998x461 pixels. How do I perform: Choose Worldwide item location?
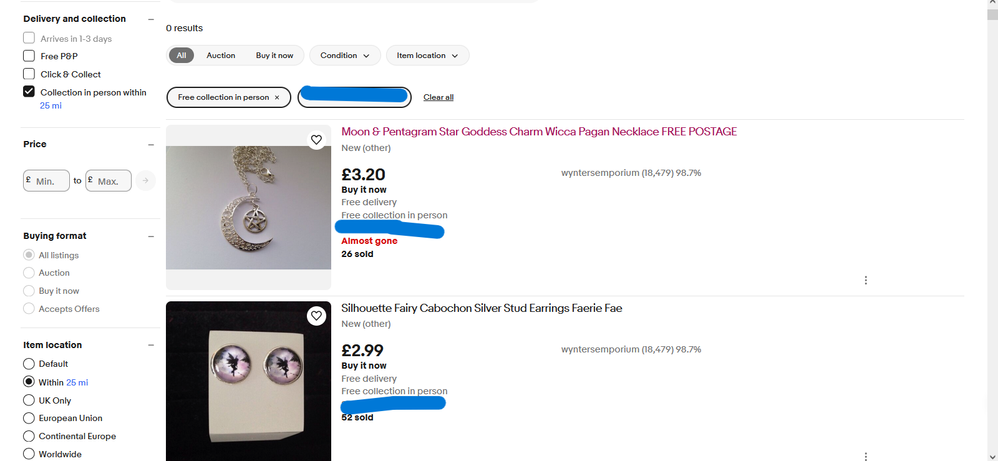(29, 454)
